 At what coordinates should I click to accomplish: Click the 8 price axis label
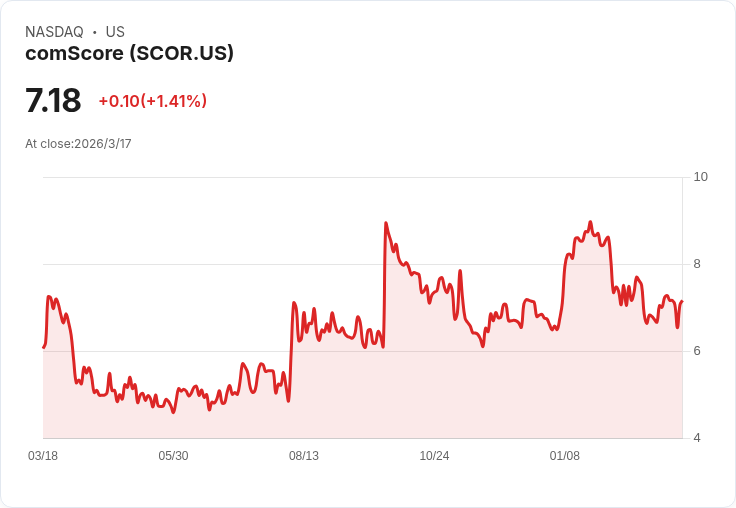697,264
